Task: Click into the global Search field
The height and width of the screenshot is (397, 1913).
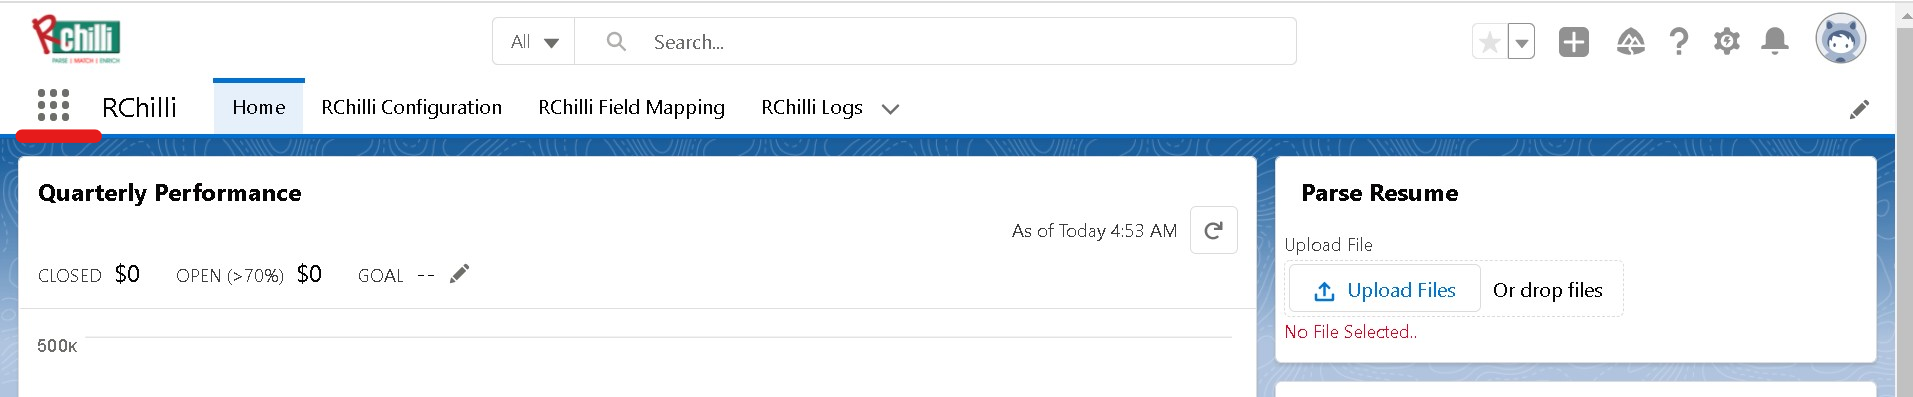Action: tap(936, 42)
